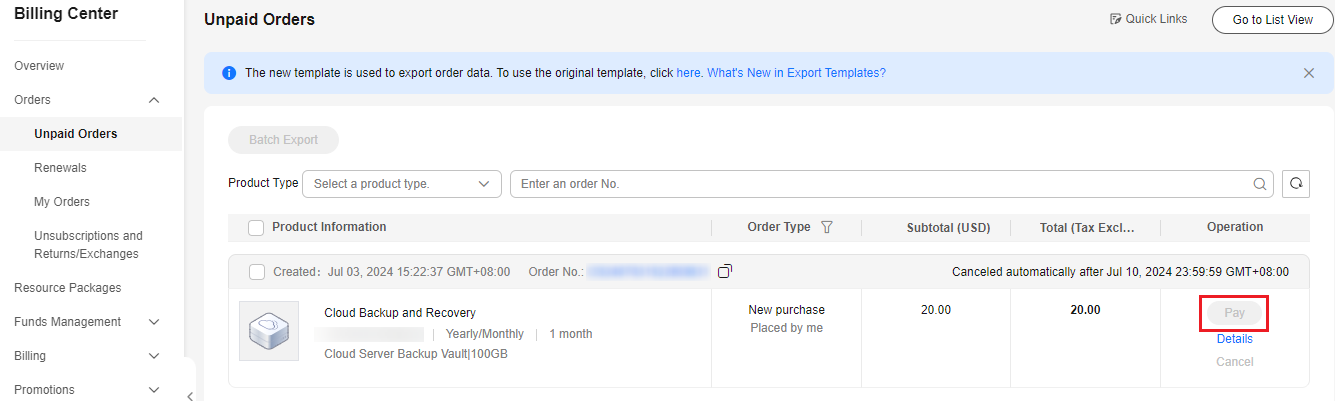
Task: Click the magnifier search icon in order field
Action: coord(1260,184)
